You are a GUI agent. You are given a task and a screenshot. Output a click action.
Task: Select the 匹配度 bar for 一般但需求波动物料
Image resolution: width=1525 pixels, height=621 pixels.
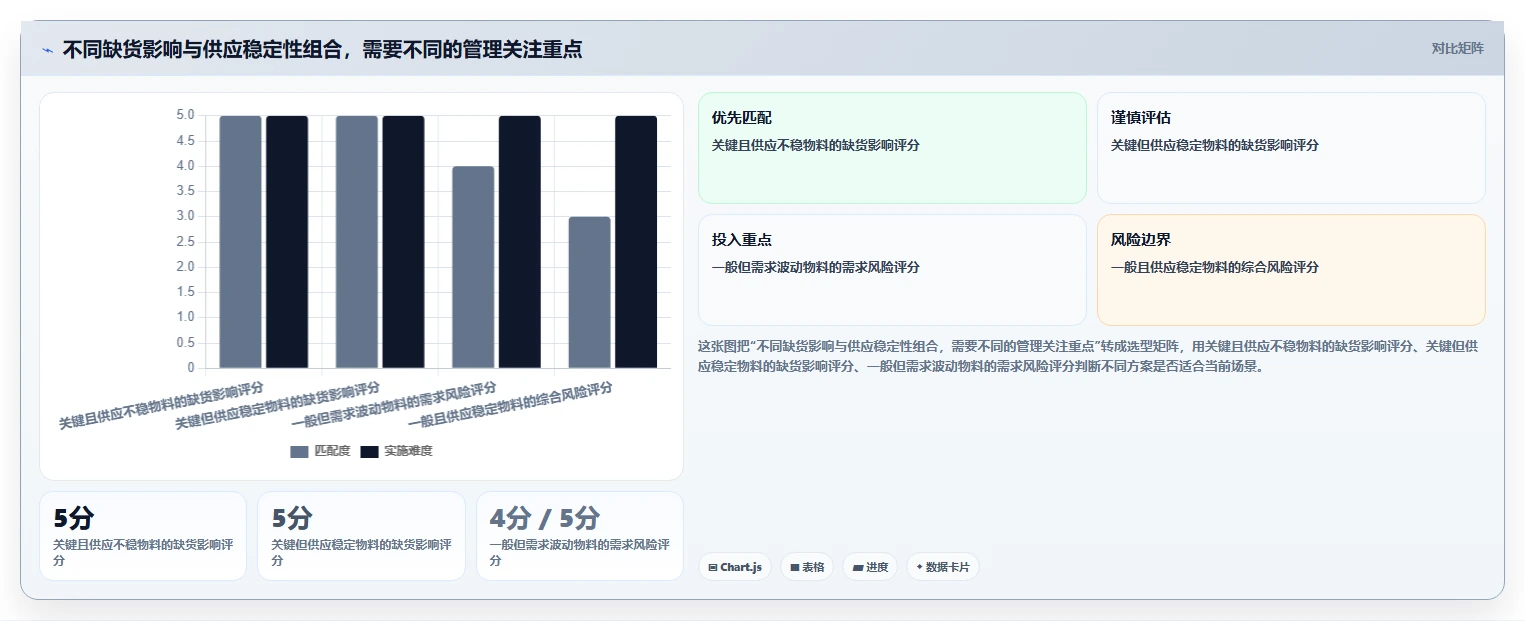[x=473, y=267]
